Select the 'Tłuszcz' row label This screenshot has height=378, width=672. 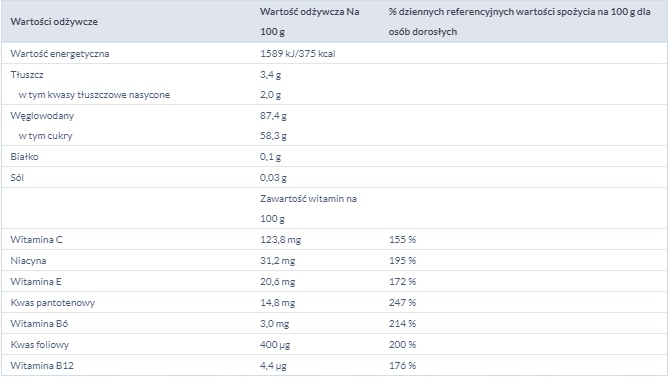click(27, 75)
